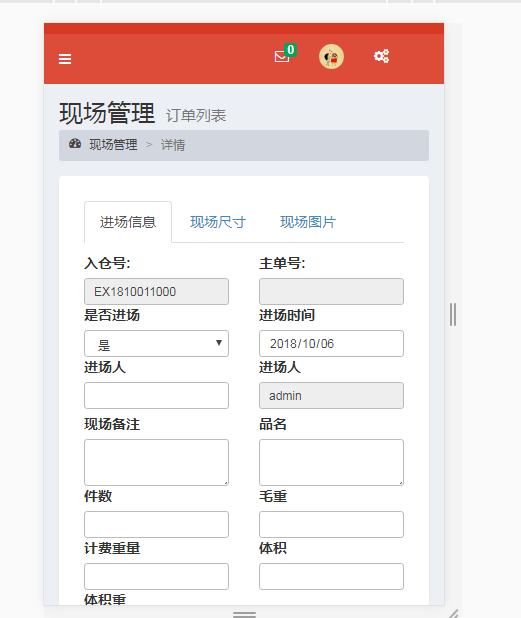Click the green message count badge
521x618 pixels.
(290, 50)
